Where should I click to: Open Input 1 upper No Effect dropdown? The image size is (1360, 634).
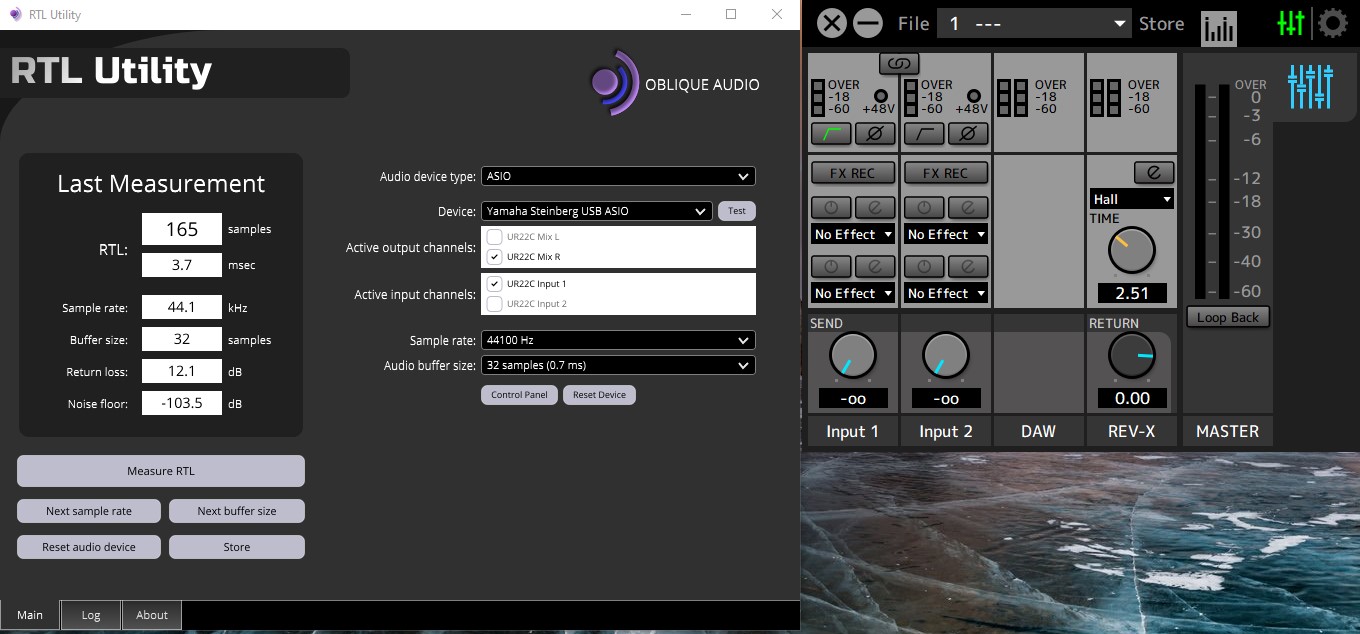coord(852,234)
